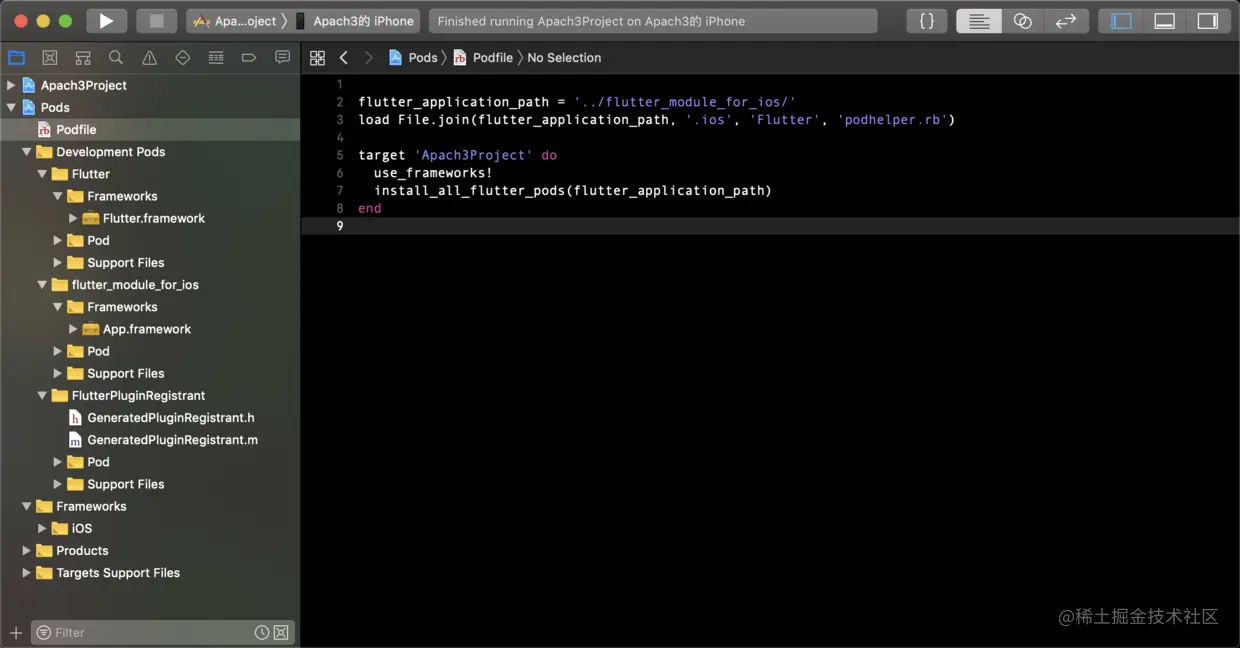This screenshot has height=648, width=1240.
Task: Show the Breakpoint navigator
Action: (249, 58)
